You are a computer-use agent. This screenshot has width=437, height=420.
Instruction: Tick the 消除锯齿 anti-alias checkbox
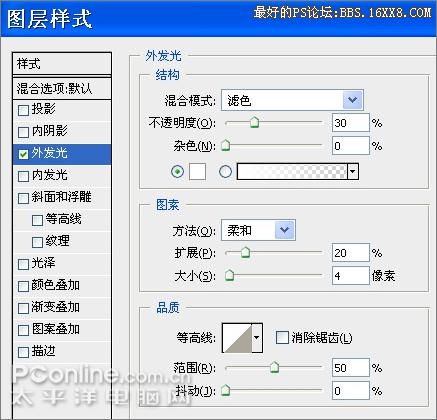point(282,338)
